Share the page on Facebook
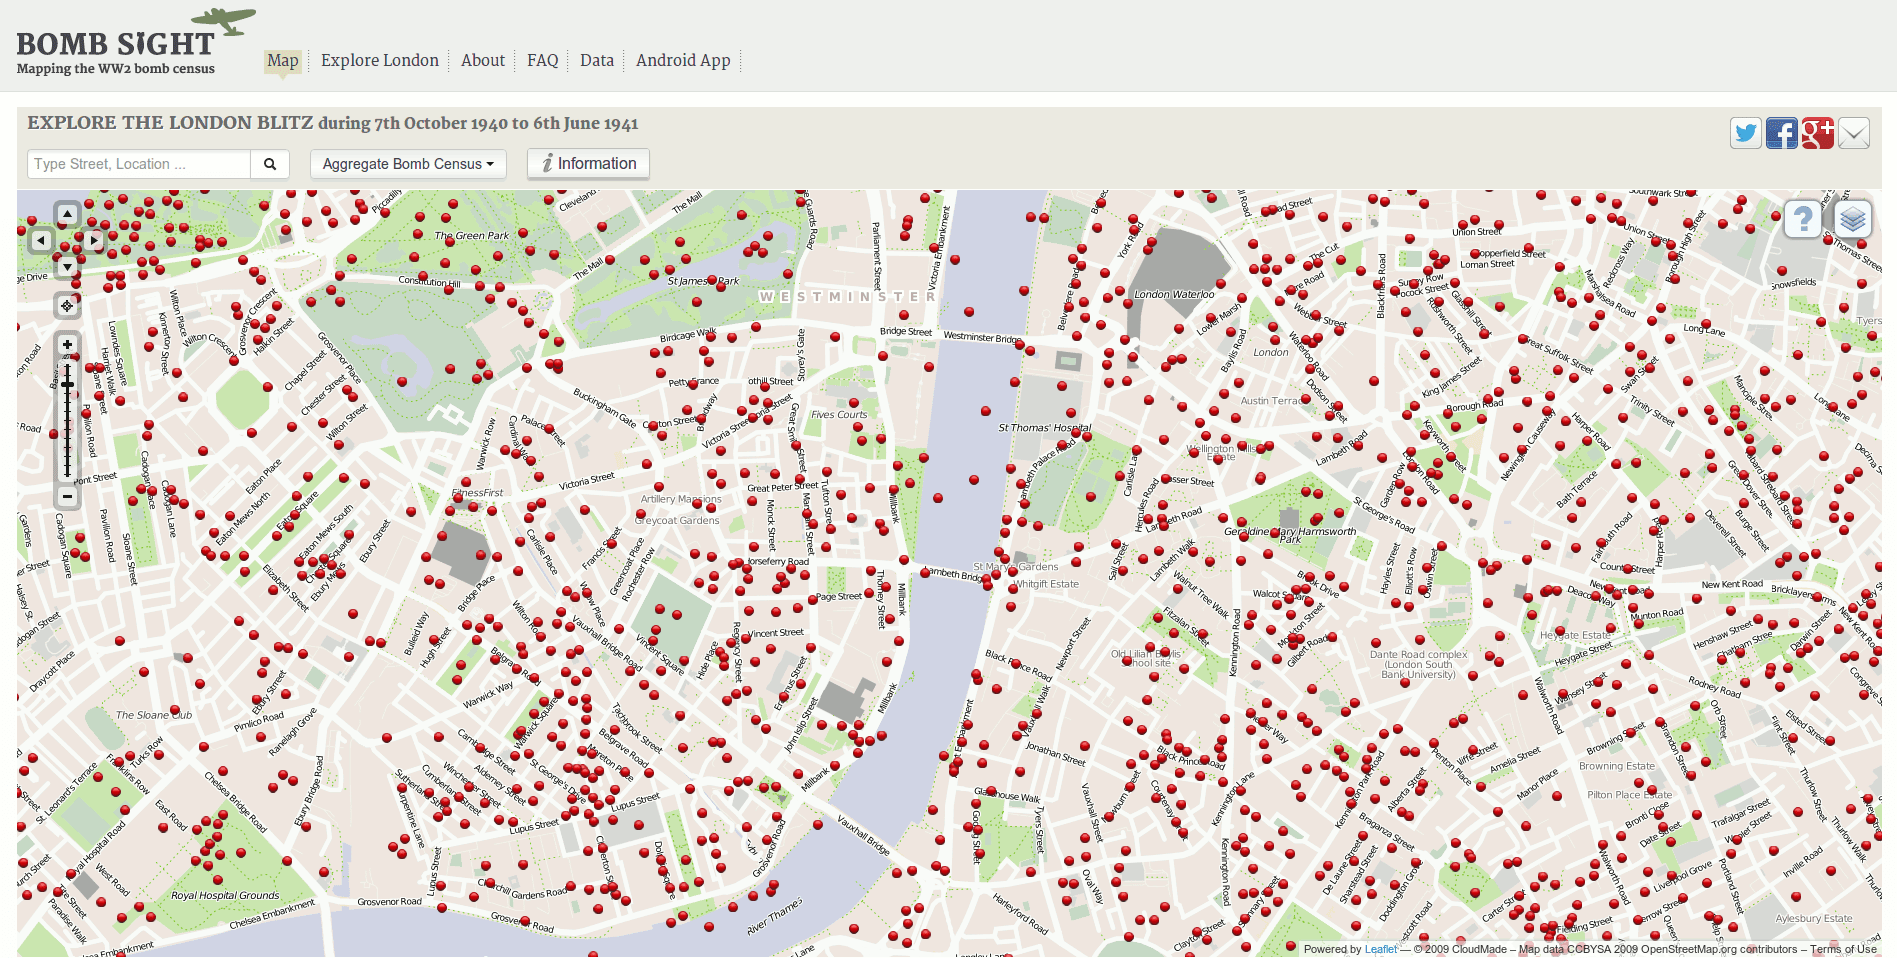The width and height of the screenshot is (1897, 958). [x=1782, y=133]
